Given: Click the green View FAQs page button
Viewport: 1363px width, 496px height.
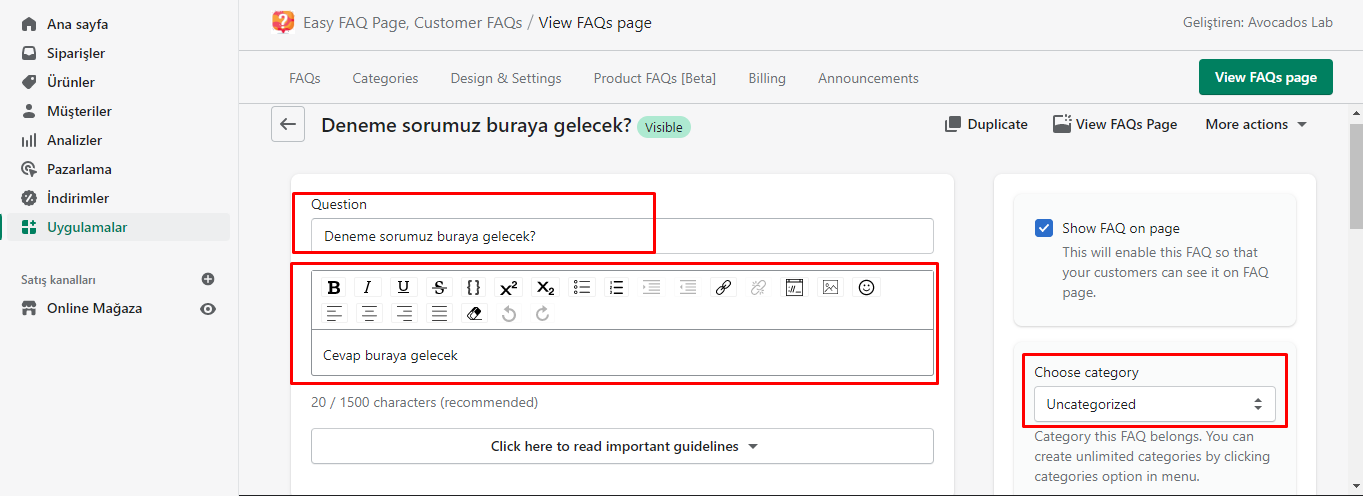Looking at the screenshot, I should pos(1266,77).
